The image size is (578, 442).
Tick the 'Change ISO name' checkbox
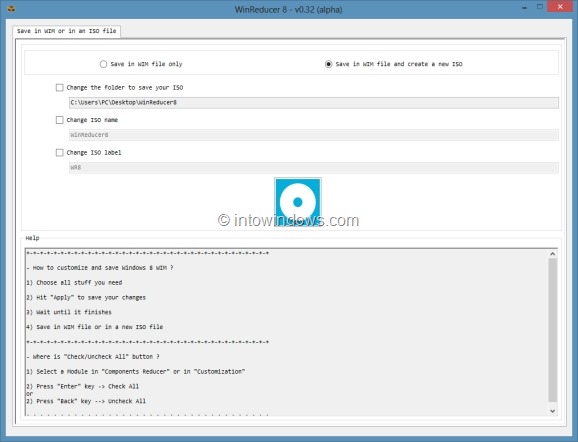click(59, 120)
